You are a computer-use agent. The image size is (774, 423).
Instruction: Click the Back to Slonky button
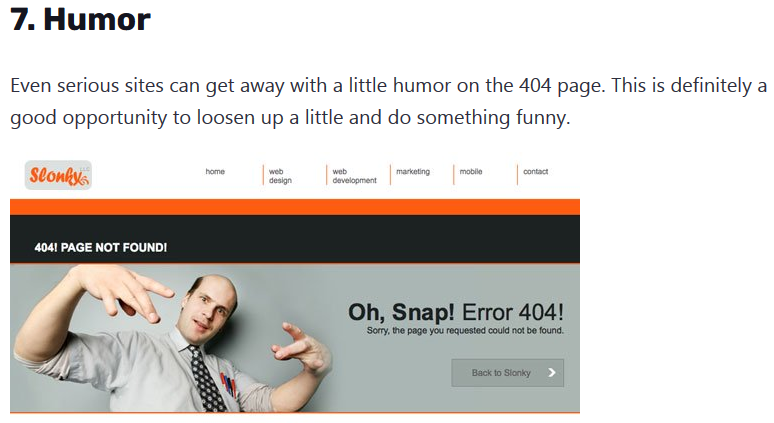click(507, 373)
